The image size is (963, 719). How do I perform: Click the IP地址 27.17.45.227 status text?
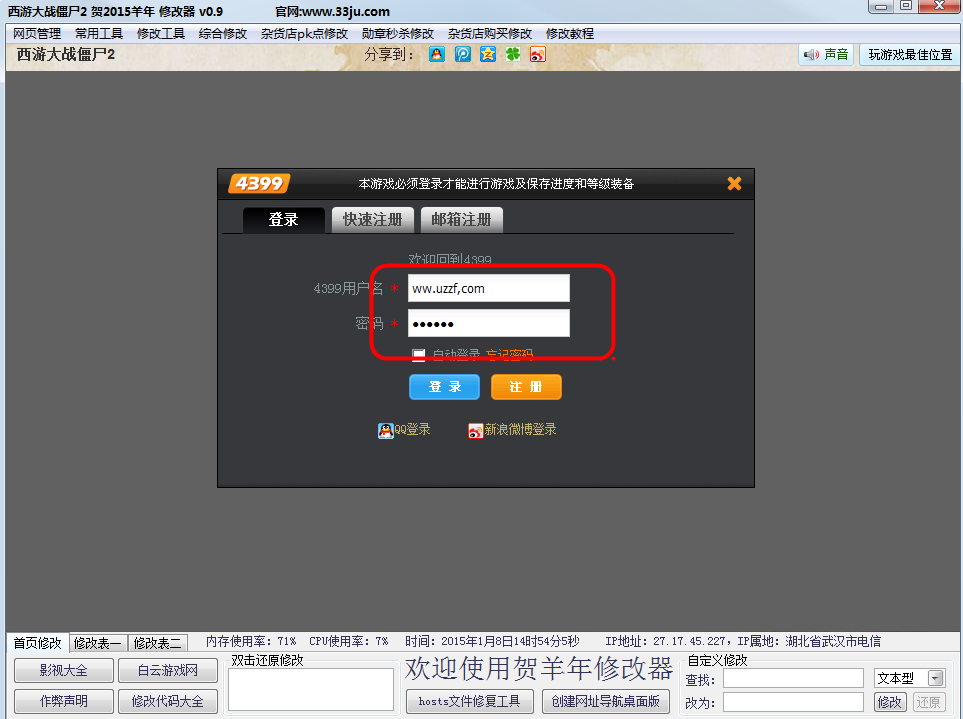click(x=668, y=642)
